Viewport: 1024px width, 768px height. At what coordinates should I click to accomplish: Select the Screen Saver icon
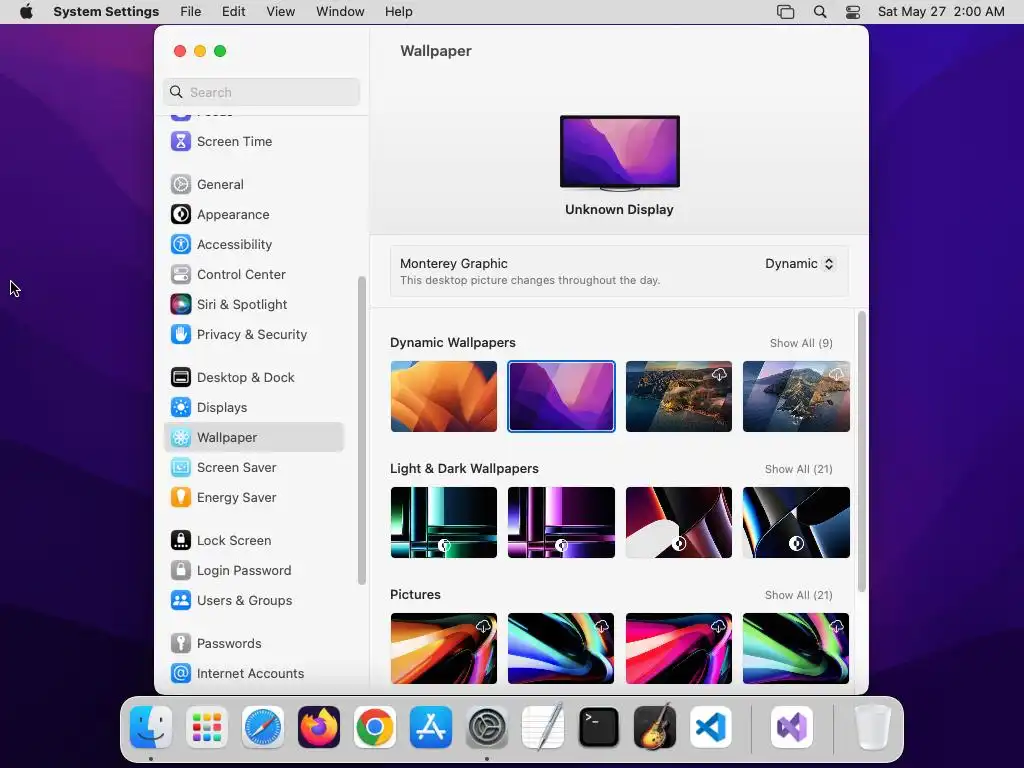pyautogui.click(x=181, y=468)
